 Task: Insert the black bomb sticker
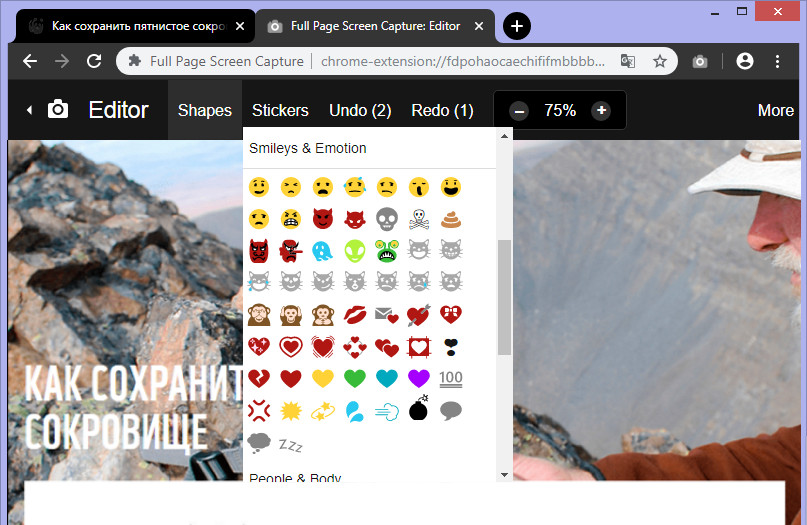(418, 409)
